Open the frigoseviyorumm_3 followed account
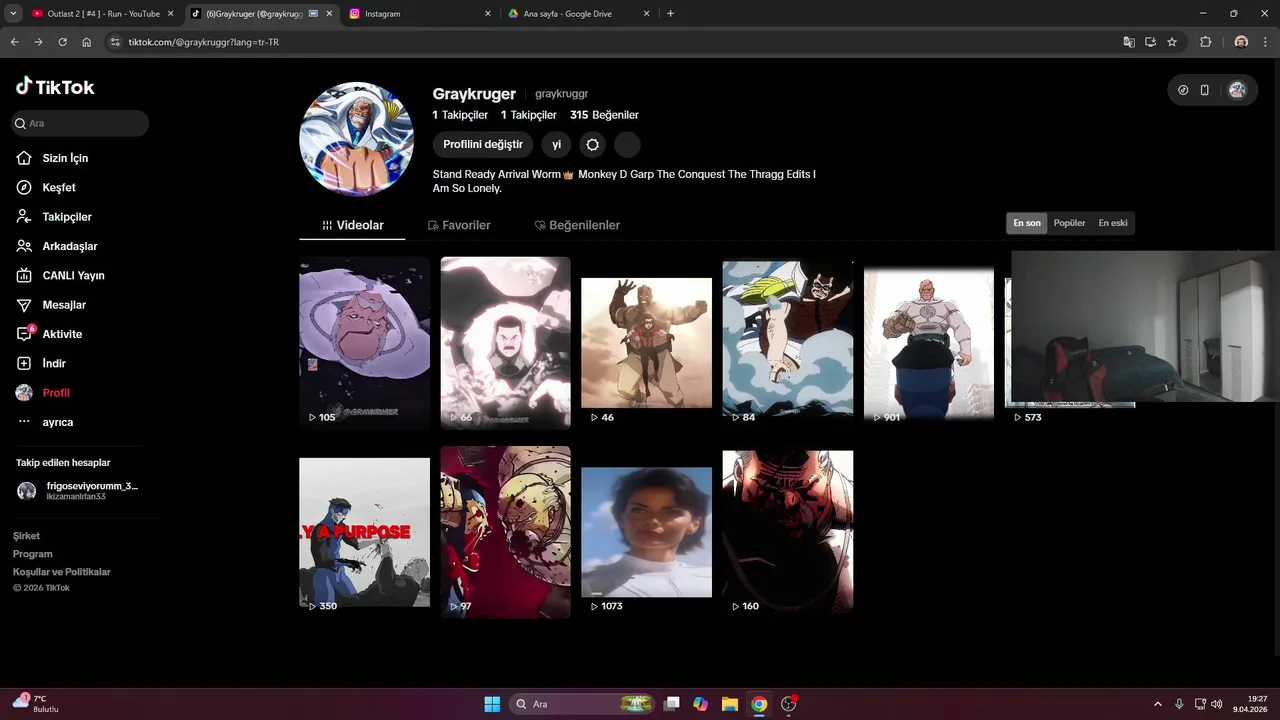The height and width of the screenshot is (720, 1280). pyautogui.click(x=78, y=490)
